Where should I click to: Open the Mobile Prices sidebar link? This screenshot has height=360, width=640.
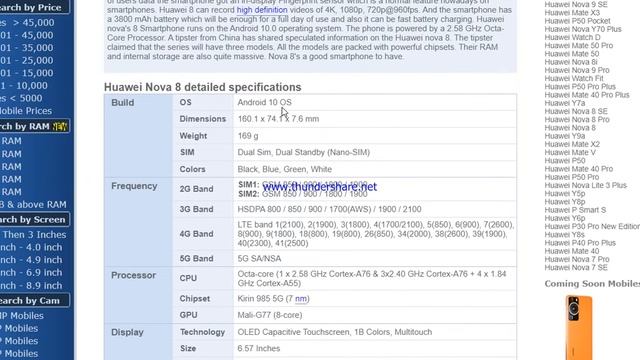[26, 111]
